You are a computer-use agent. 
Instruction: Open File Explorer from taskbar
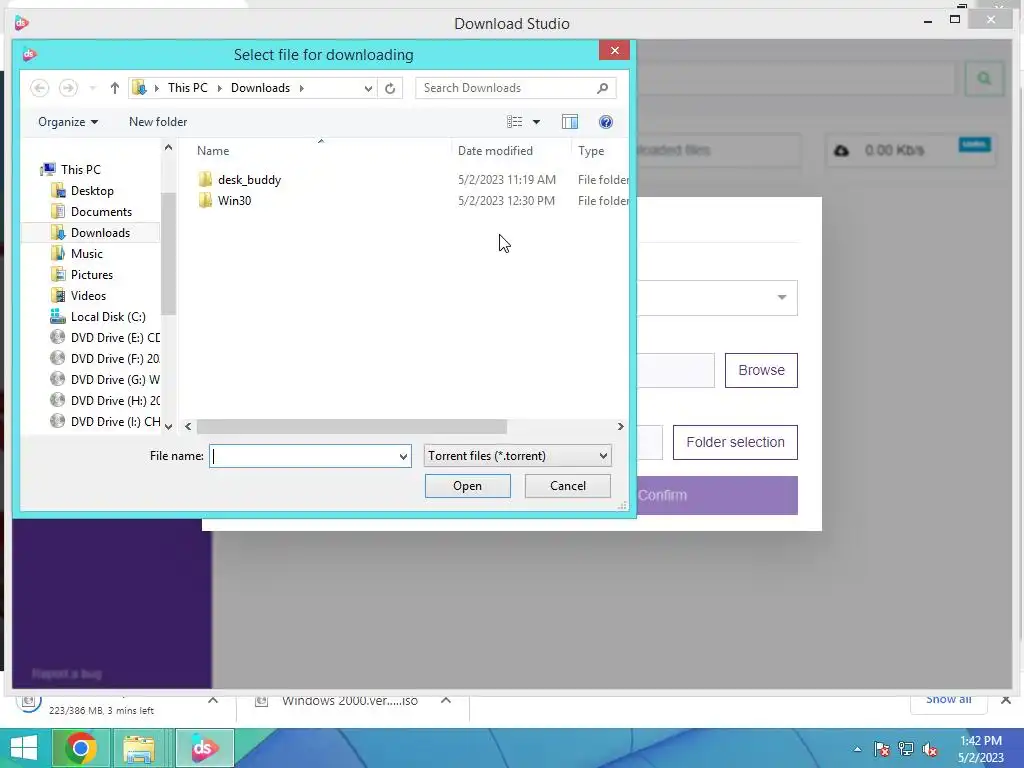(x=138, y=748)
